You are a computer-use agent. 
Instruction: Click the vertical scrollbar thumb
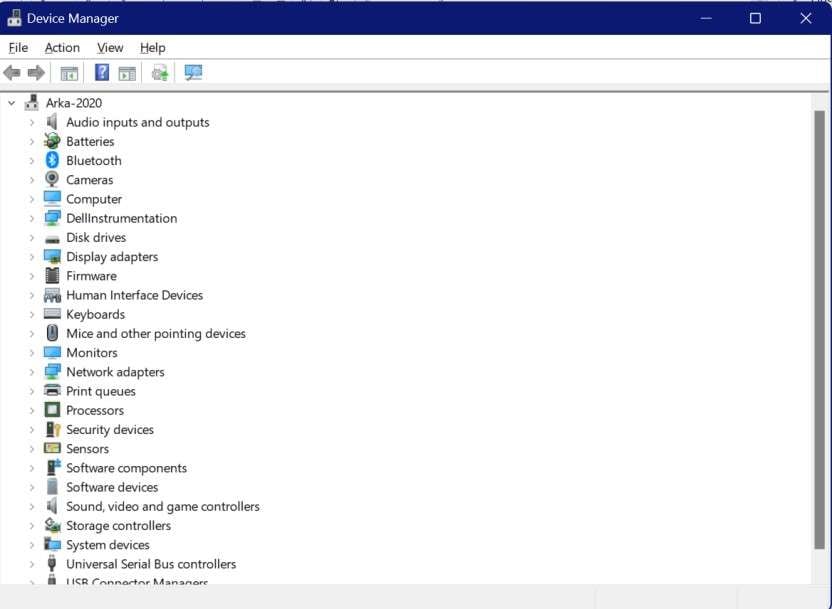point(820,329)
